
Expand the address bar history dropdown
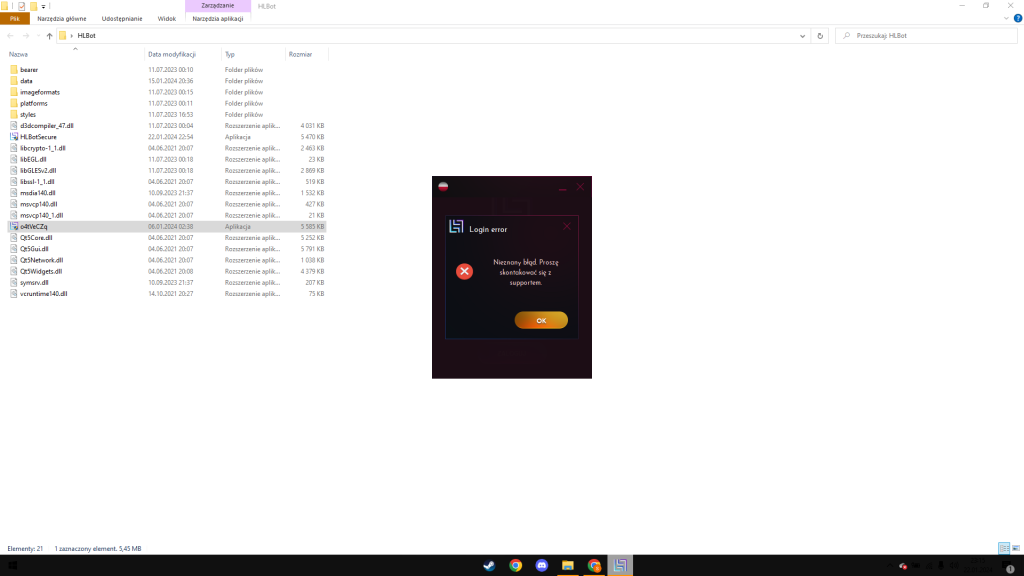pos(803,35)
